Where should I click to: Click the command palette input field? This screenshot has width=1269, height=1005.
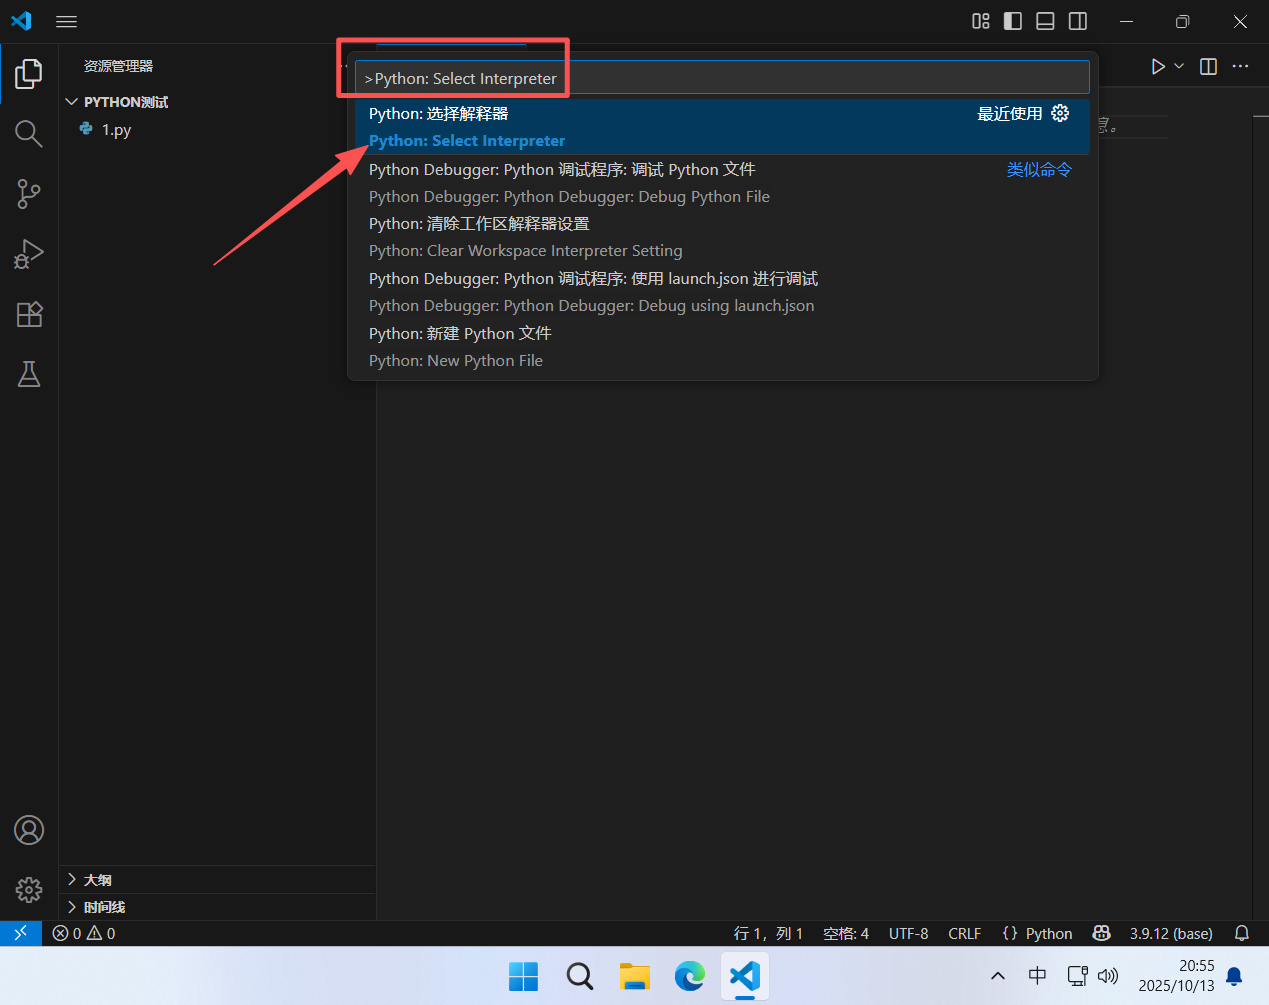722,78
